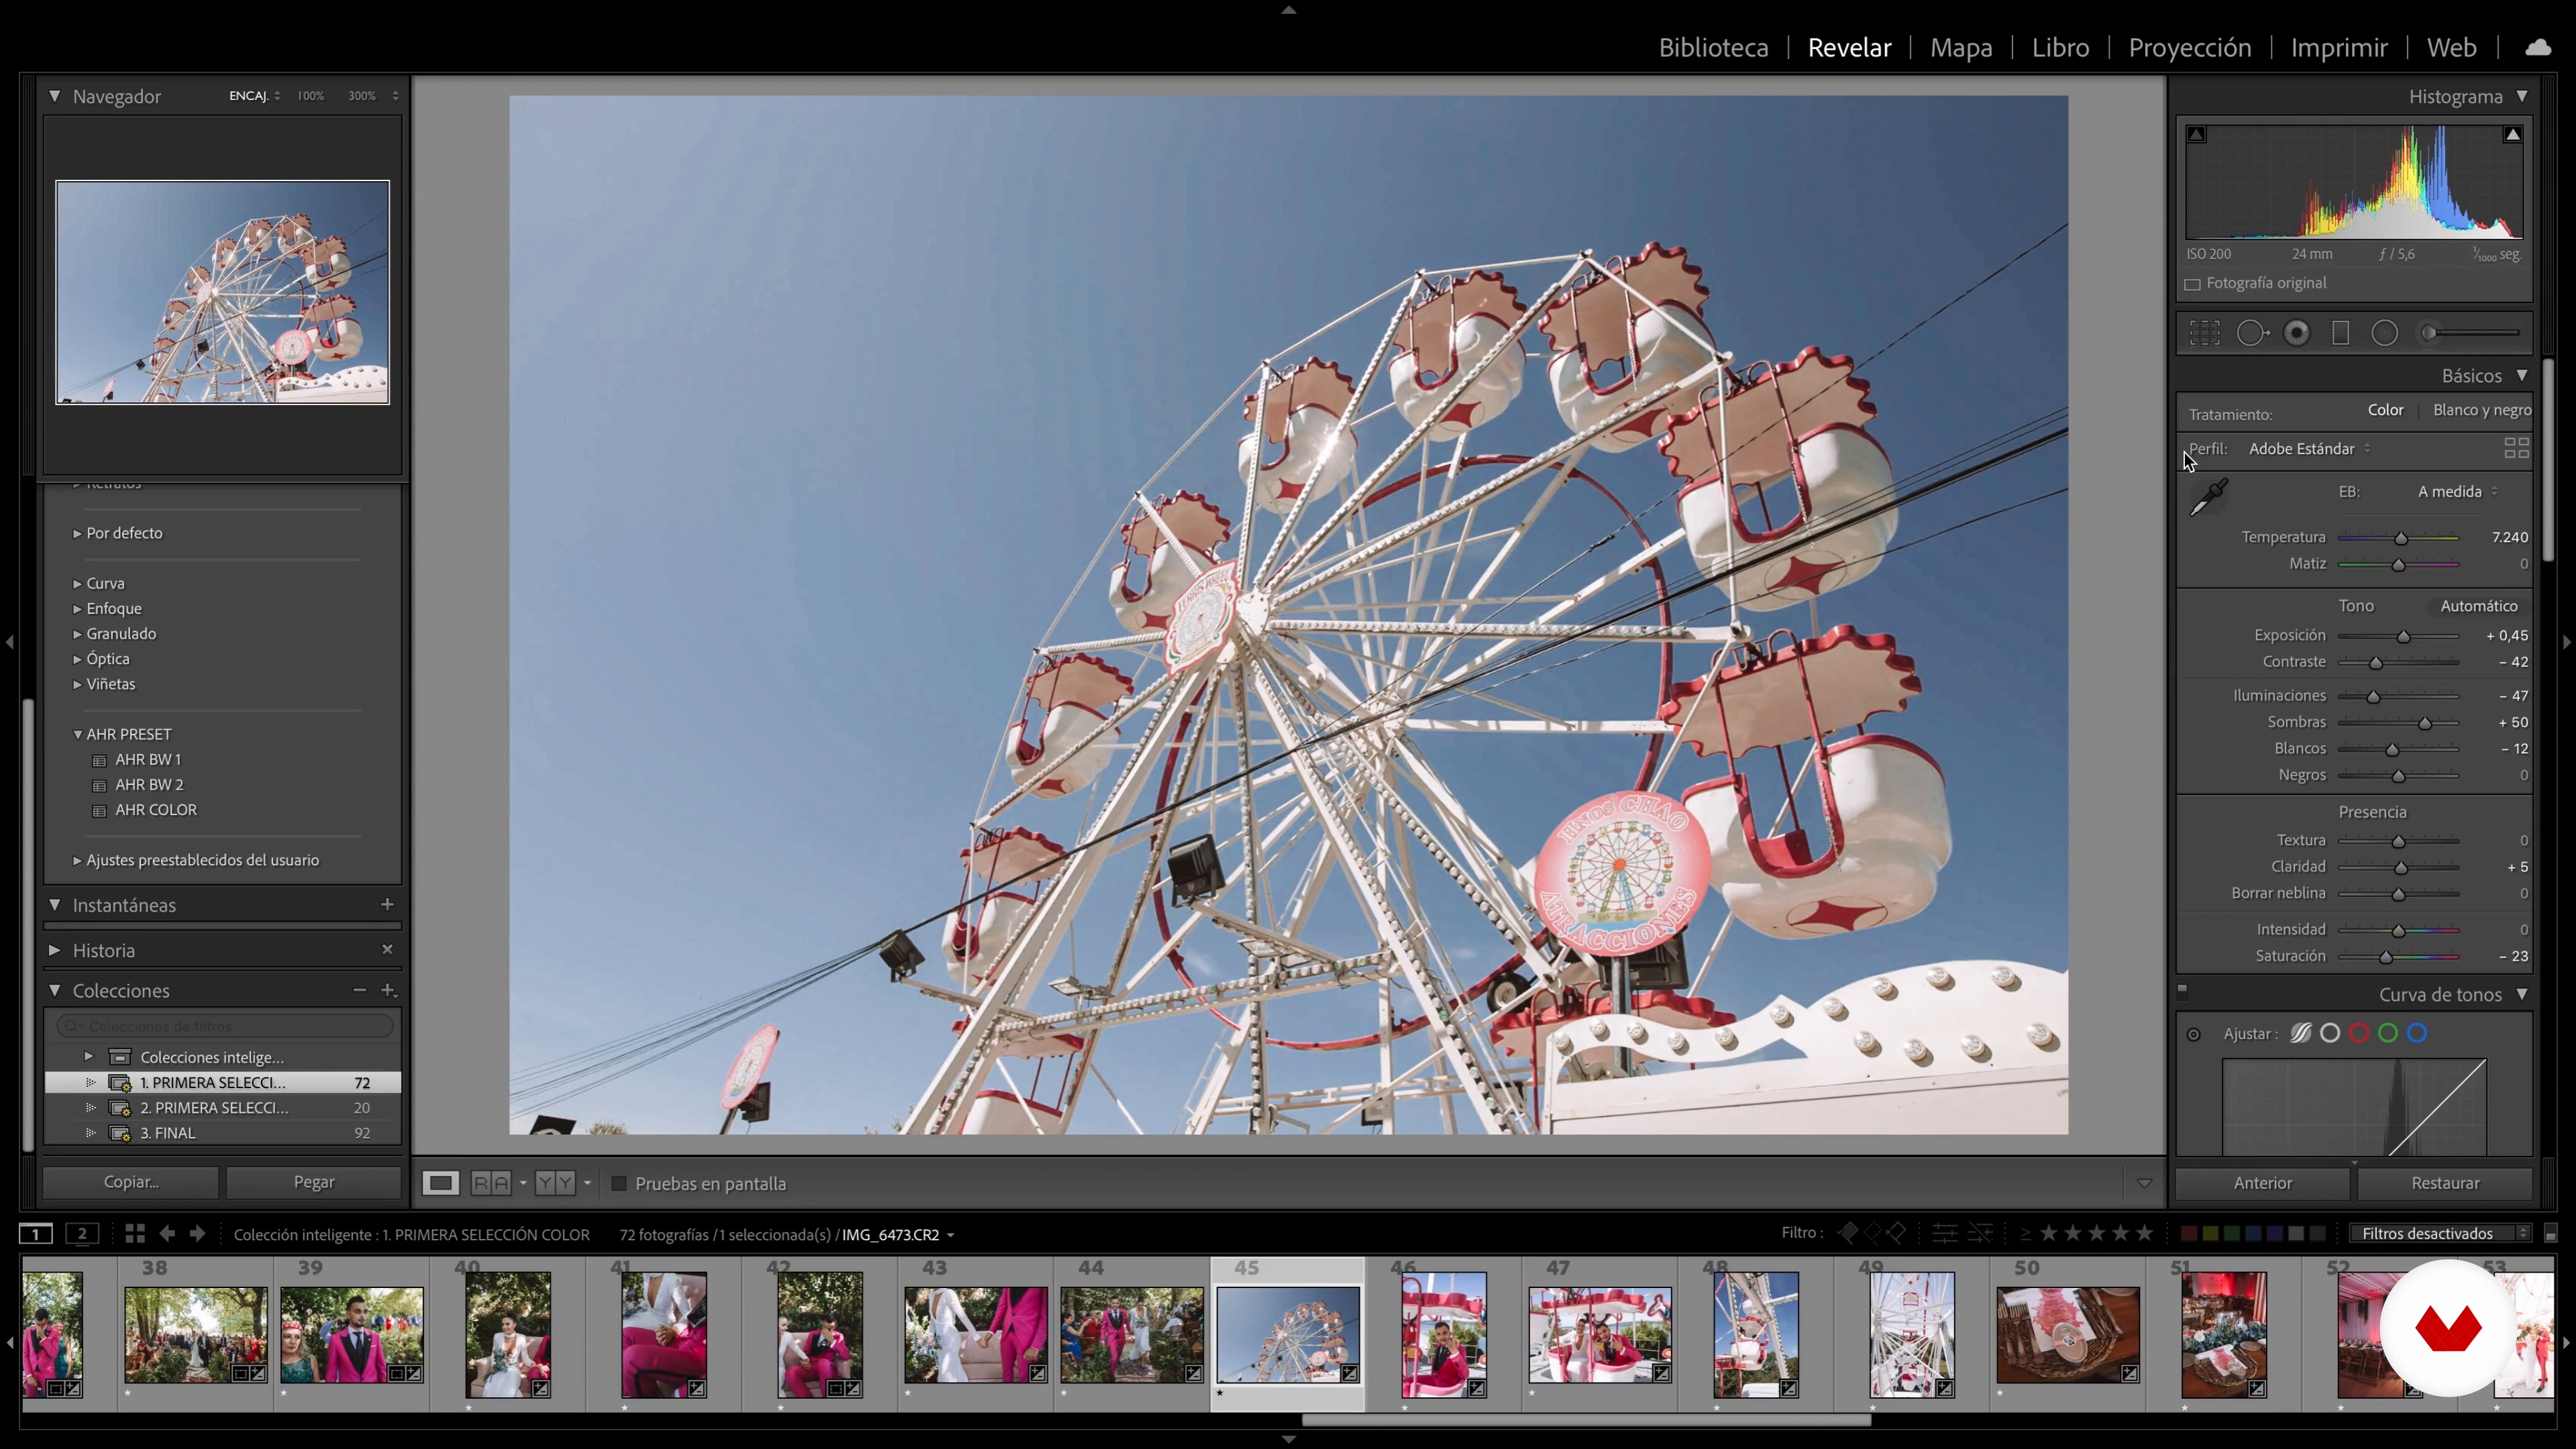Adjust the Exposición slider handle
2576x1449 pixels.
2404,636
